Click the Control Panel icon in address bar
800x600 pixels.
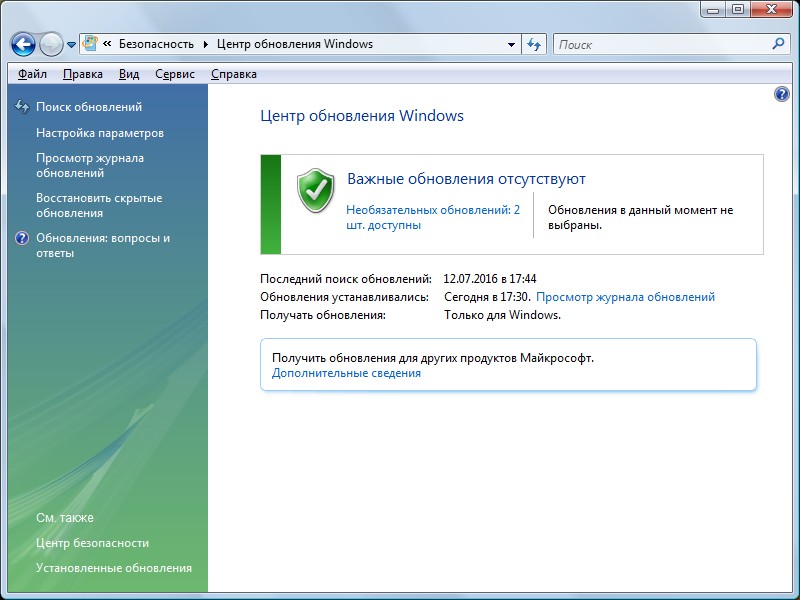point(90,44)
